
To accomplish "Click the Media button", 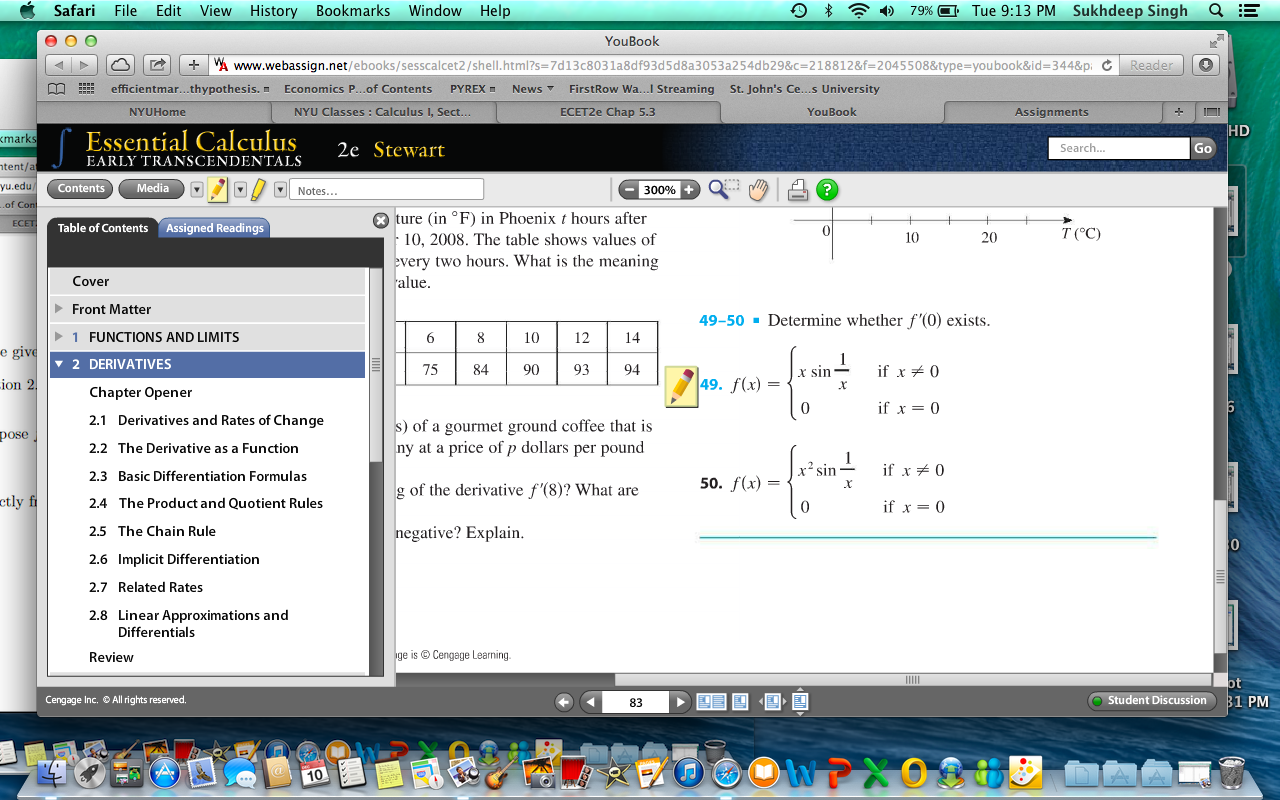I will [152, 188].
